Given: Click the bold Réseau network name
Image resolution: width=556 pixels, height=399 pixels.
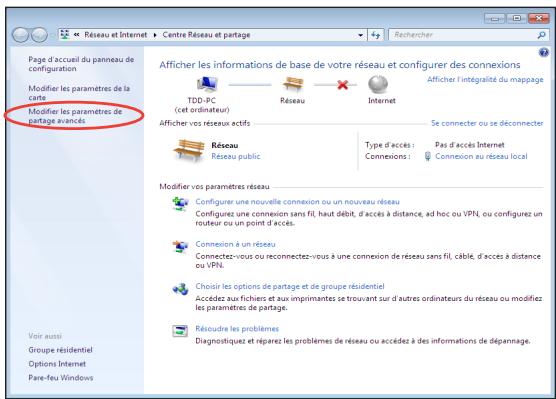Looking at the screenshot, I should [x=225, y=145].
